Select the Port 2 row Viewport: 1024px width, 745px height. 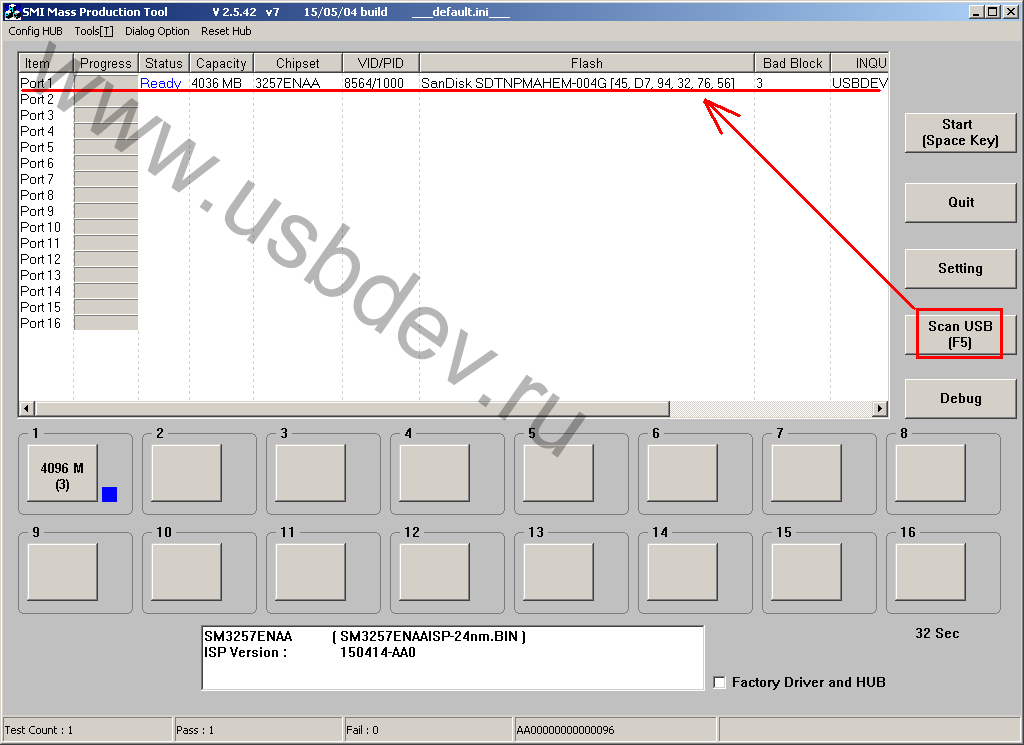[x=453, y=99]
